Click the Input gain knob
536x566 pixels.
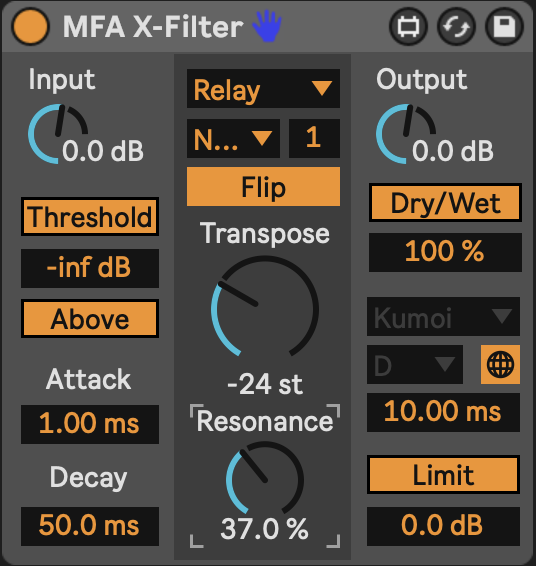pyautogui.click(x=58, y=134)
